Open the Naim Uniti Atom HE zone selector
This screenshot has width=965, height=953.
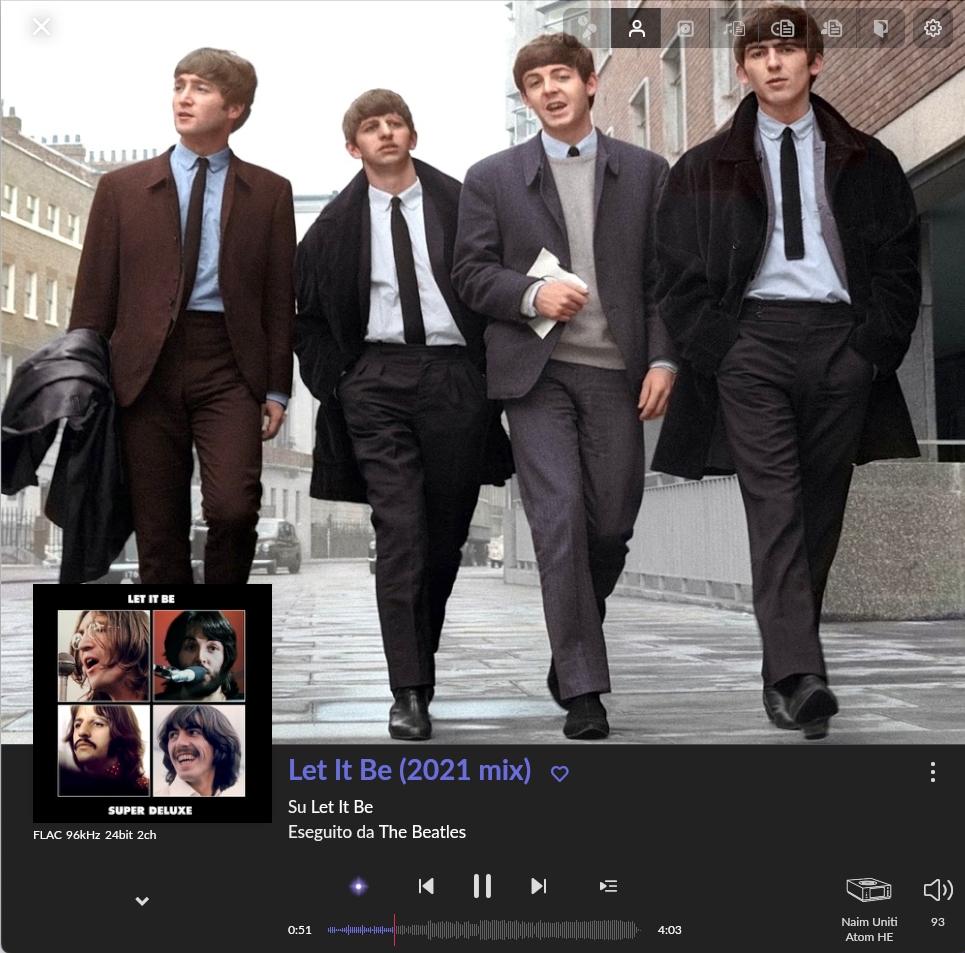click(869, 905)
